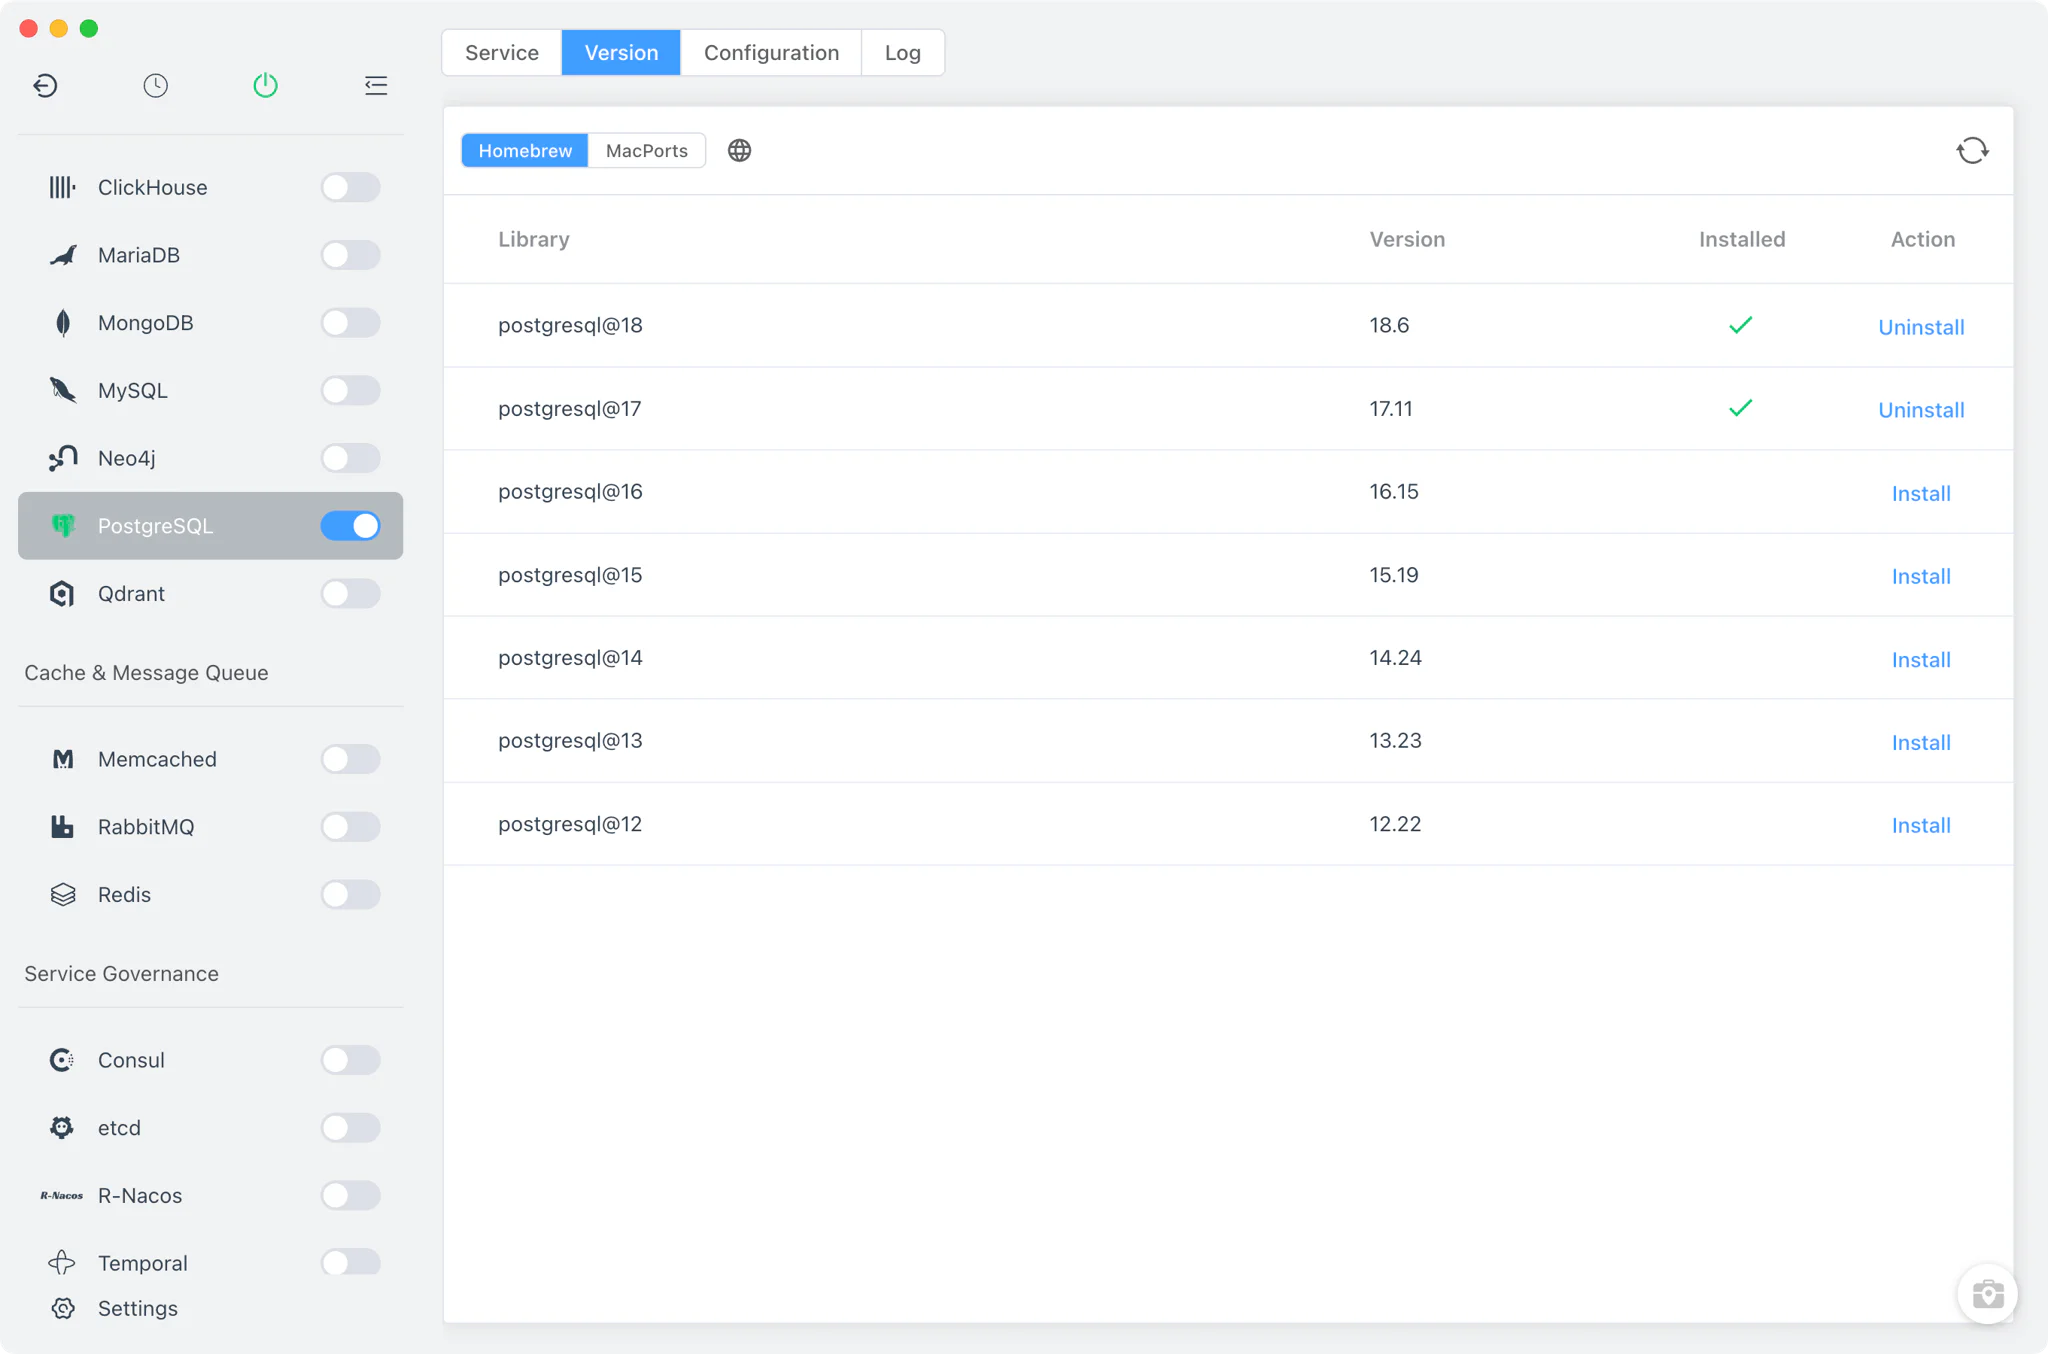
Task: Click the Library column header
Action: pos(534,240)
